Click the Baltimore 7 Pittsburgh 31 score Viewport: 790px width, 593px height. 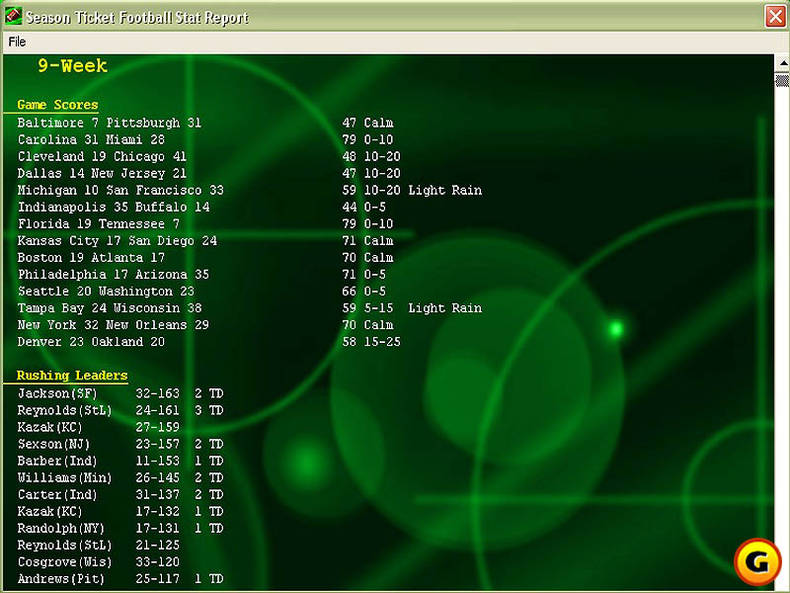pos(109,123)
